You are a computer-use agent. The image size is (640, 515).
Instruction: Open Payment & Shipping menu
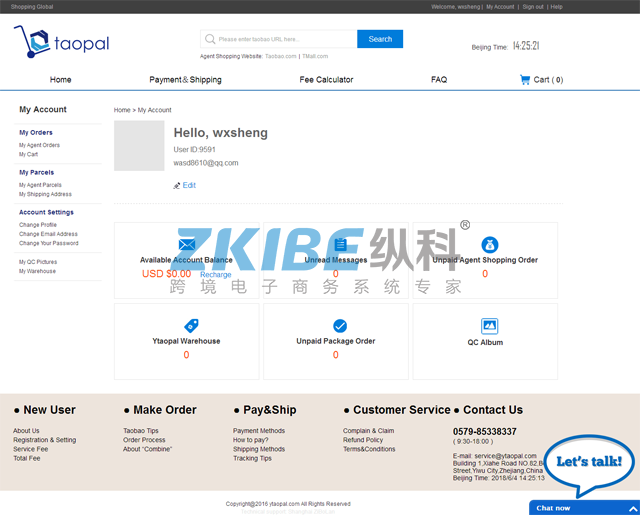185,80
